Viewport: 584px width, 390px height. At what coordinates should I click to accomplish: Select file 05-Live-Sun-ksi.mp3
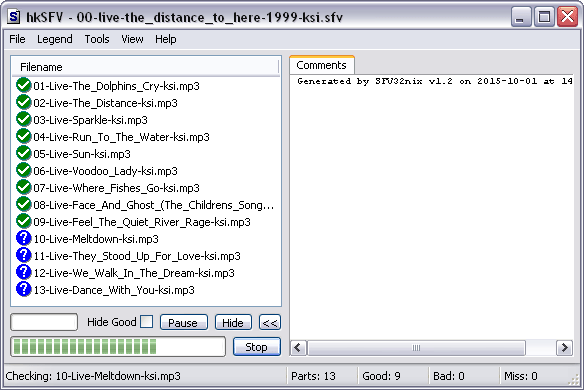click(82, 154)
